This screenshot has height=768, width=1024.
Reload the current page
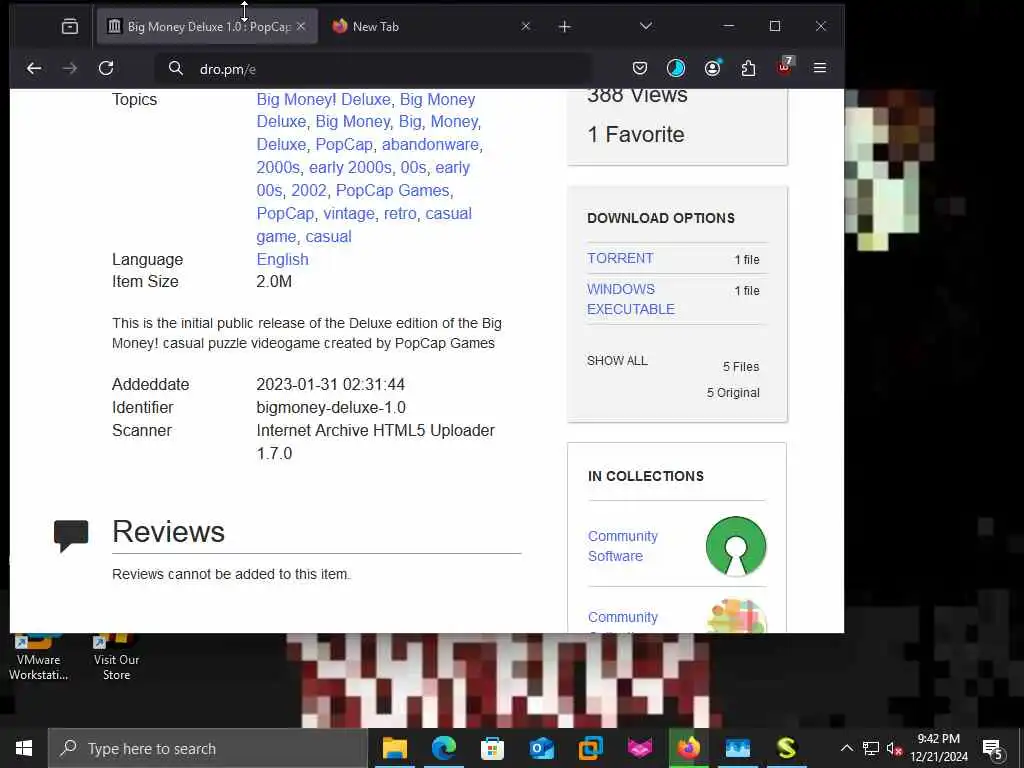106,68
